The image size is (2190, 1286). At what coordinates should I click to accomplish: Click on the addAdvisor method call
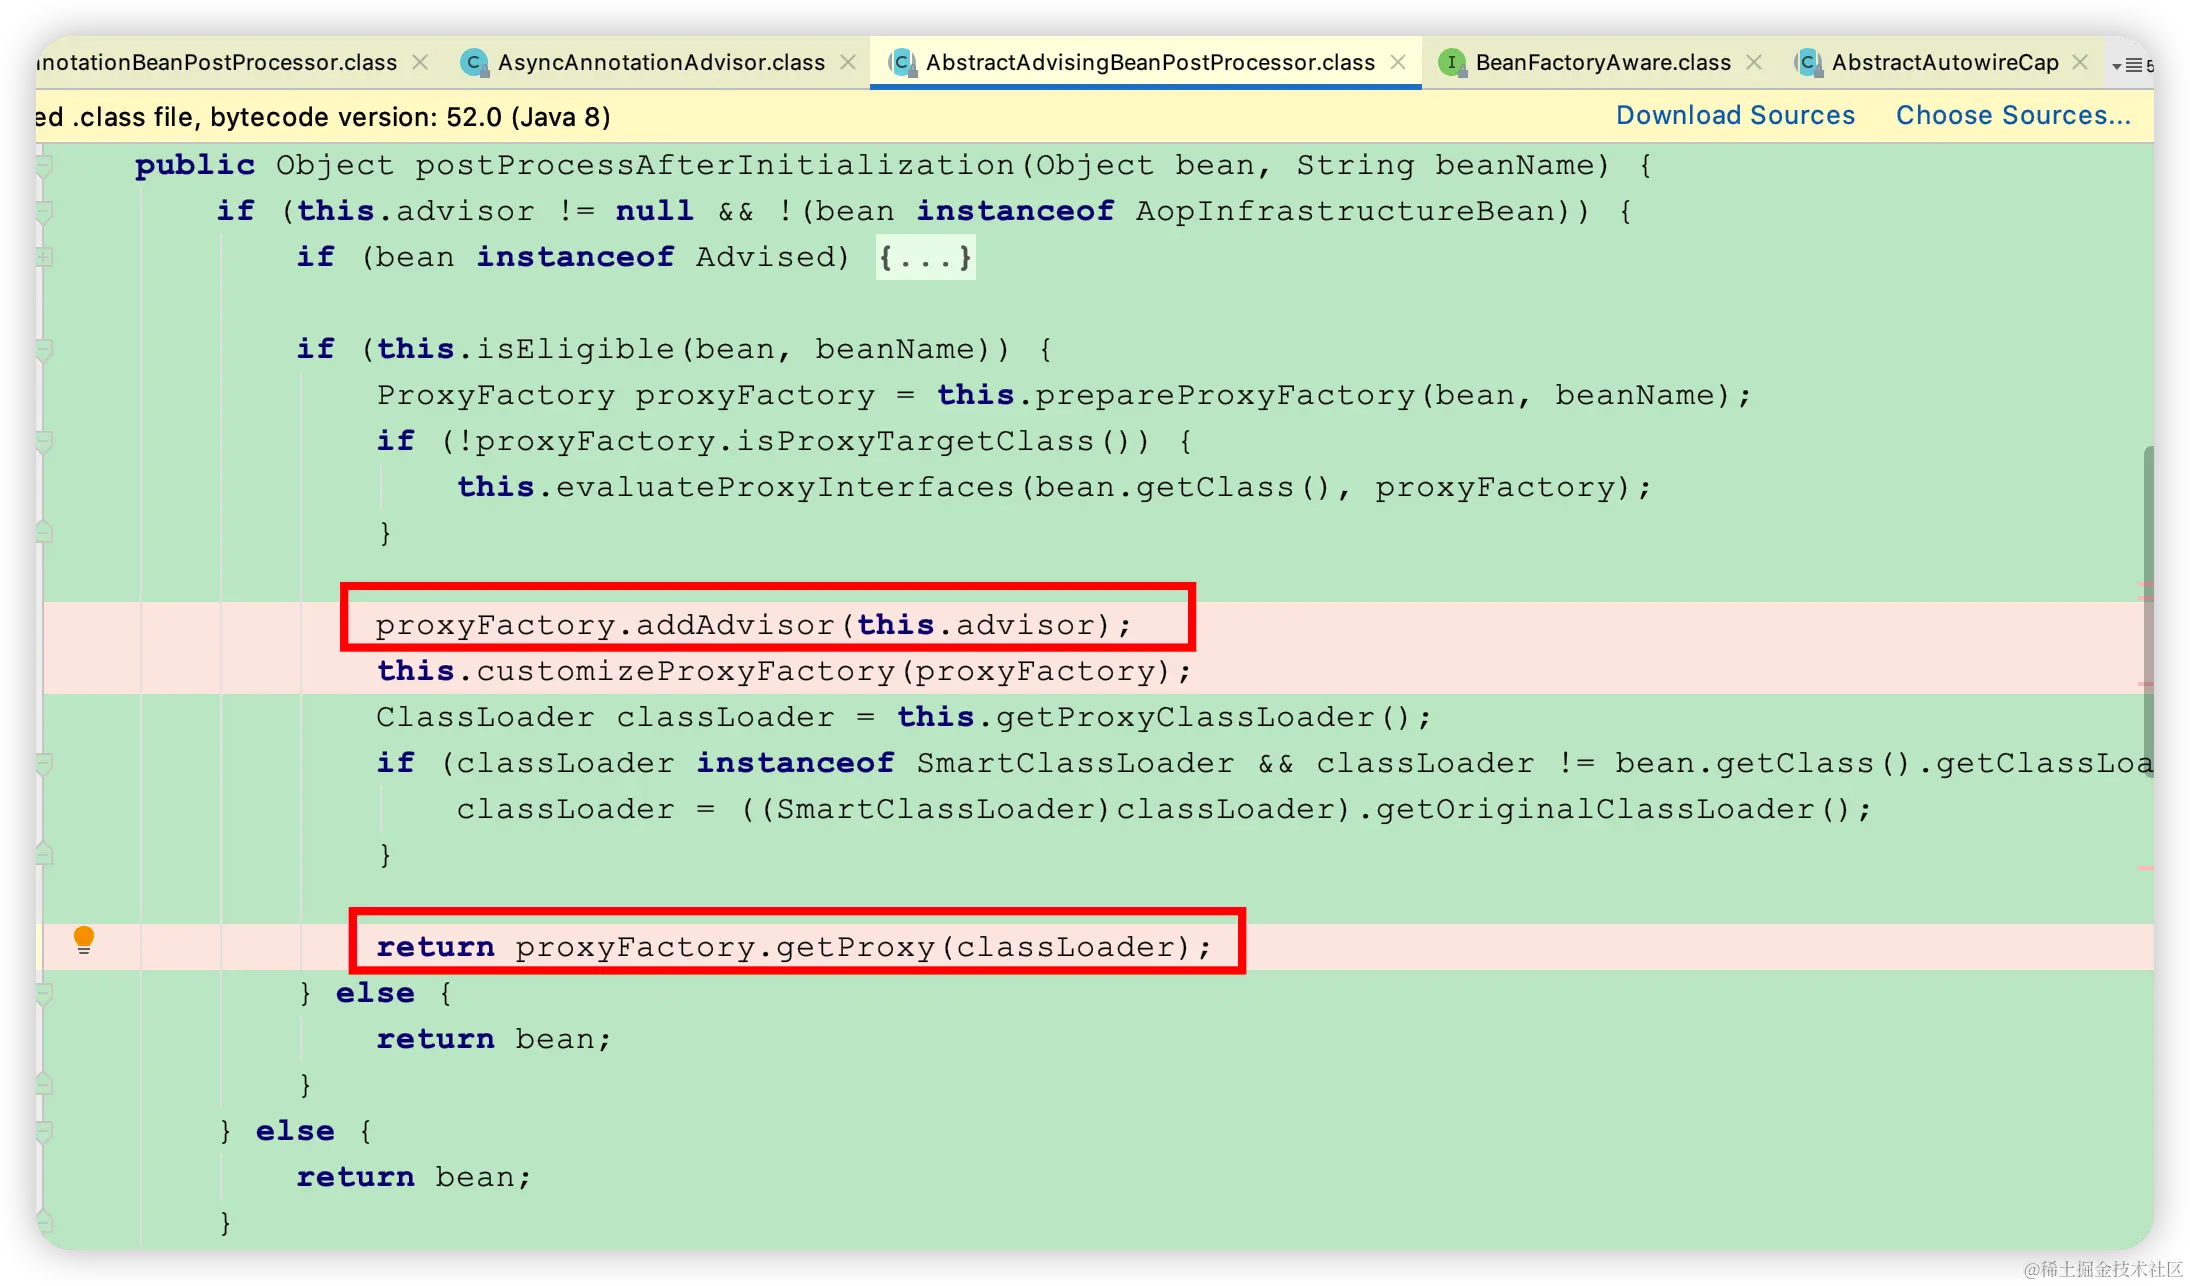pos(735,625)
